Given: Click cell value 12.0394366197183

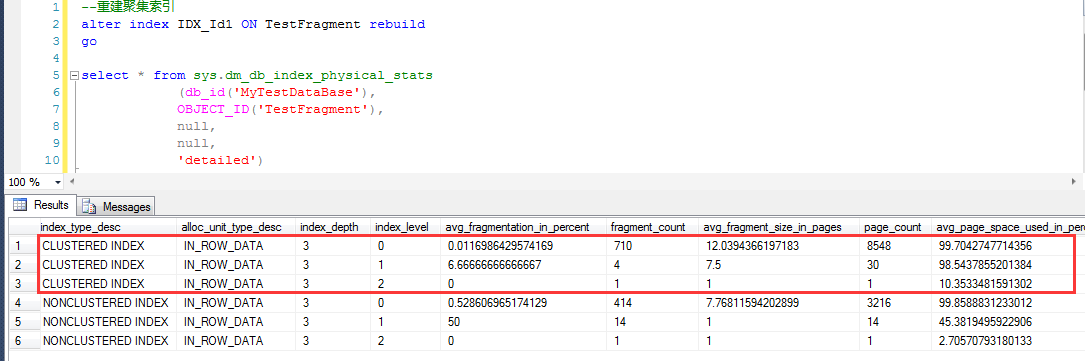Looking at the screenshot, I should [752, 246].
